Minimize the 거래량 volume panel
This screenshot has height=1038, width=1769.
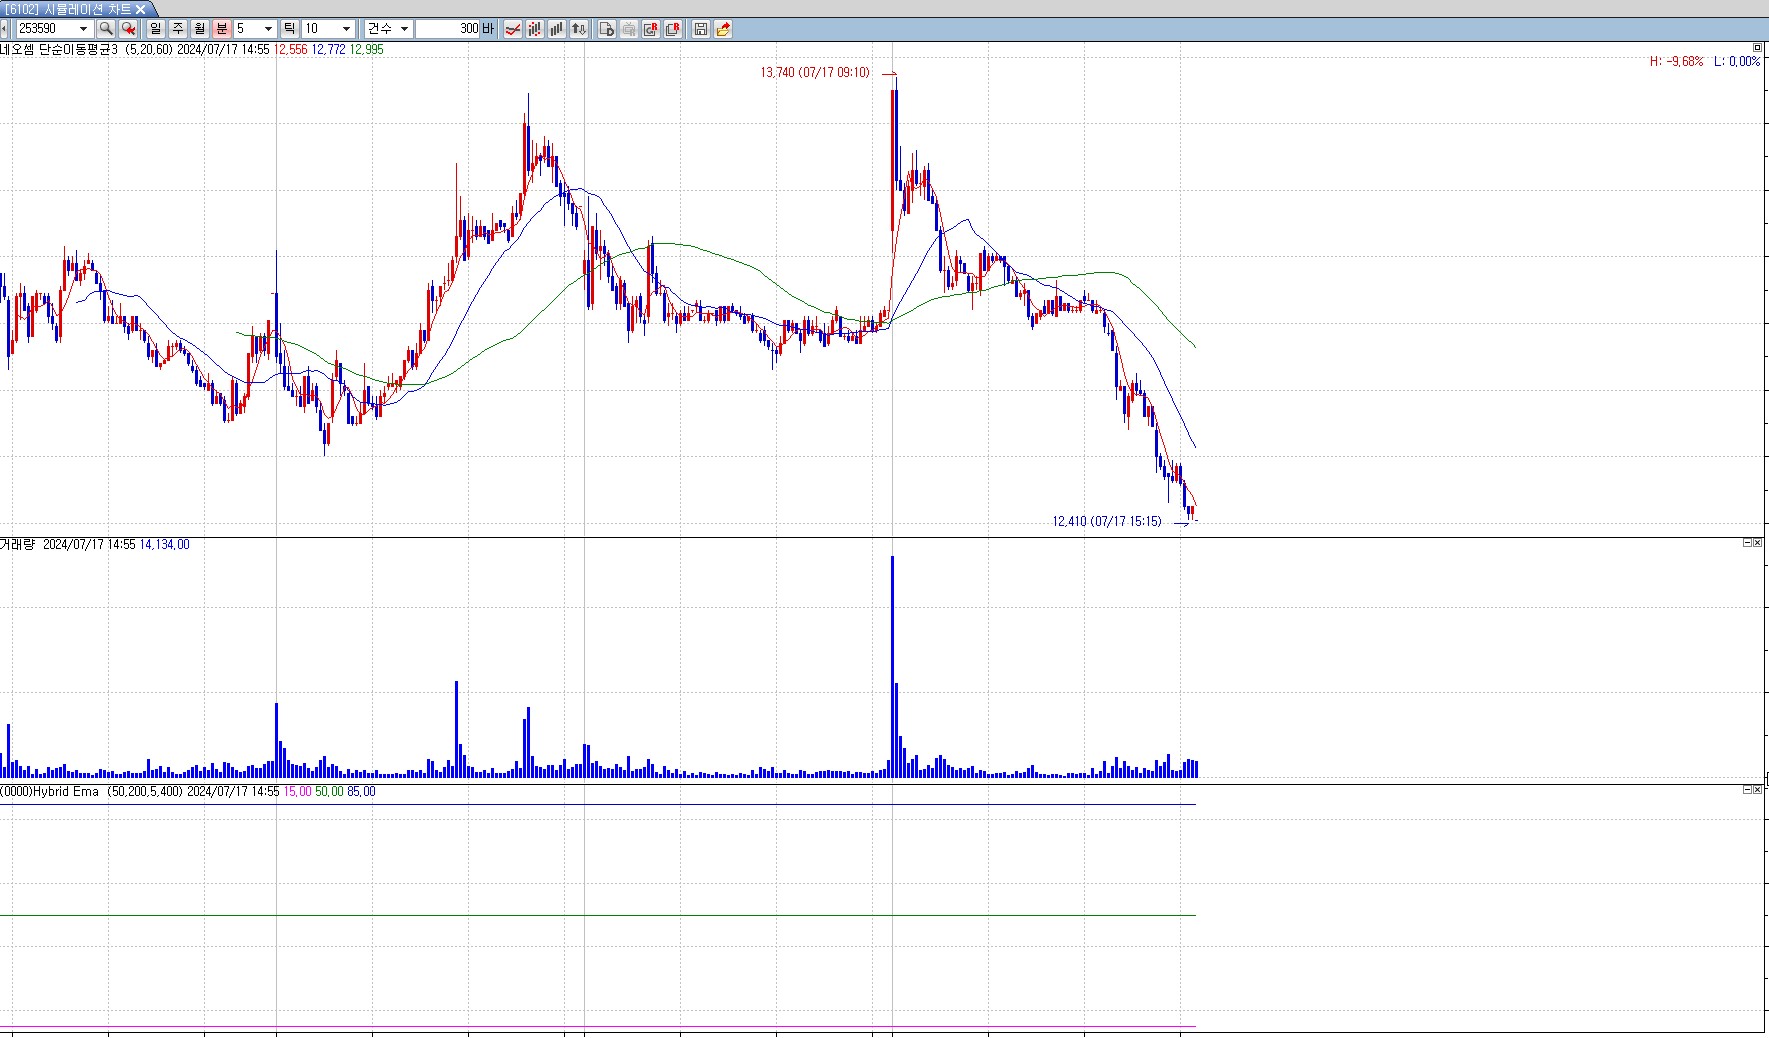pyautogui.click(x=1747, y=543)
